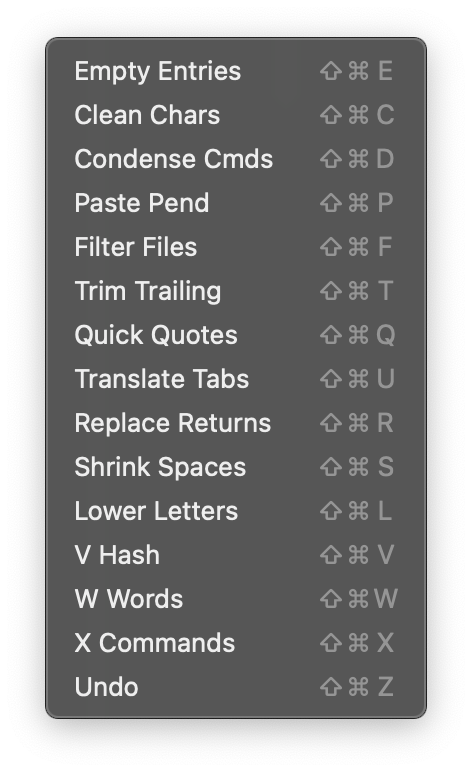
Task: Click Trim Trailing in the menu
Action: (236, 291)
